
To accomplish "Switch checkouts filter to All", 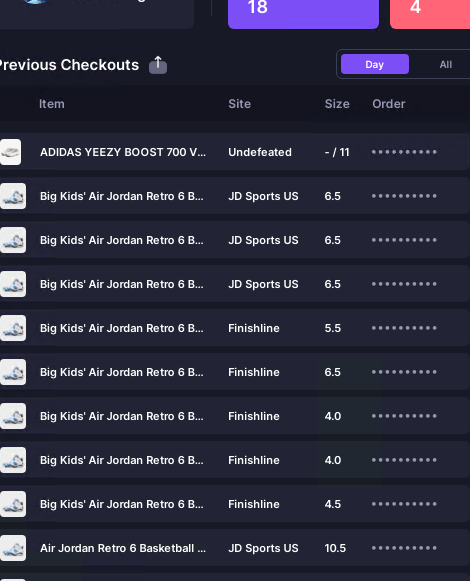I will [446, 64].
